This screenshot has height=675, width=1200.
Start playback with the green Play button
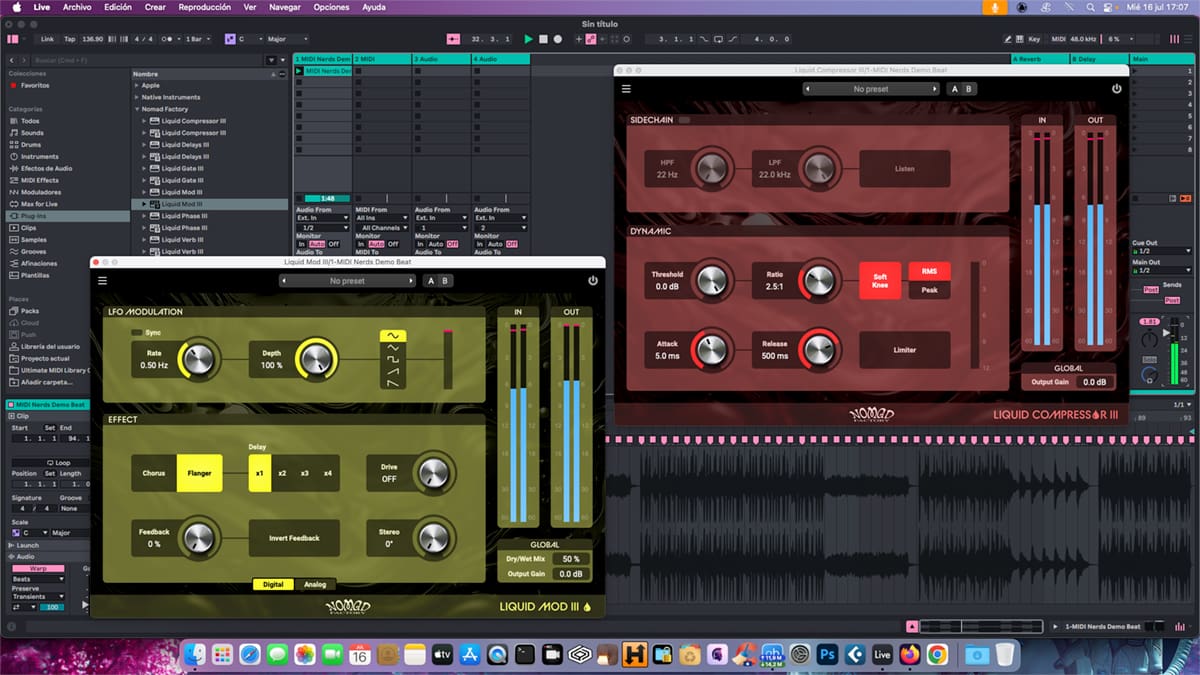[529, 39]
